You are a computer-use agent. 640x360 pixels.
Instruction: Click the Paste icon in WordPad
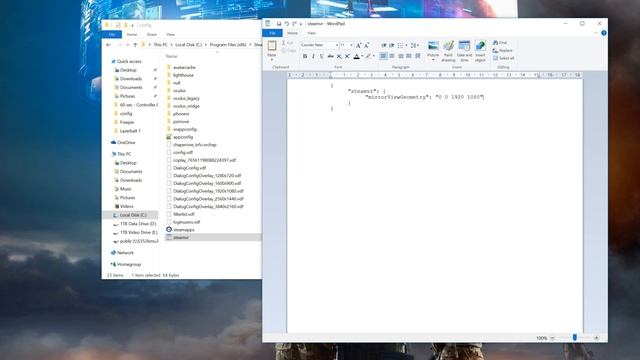(272, 45)
